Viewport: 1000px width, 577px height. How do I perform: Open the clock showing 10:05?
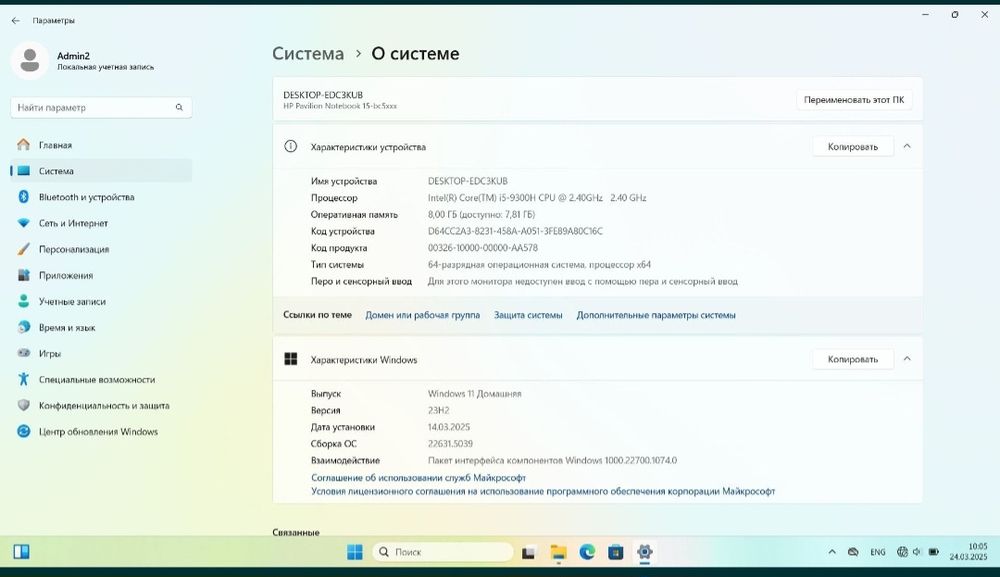point(968,551)
